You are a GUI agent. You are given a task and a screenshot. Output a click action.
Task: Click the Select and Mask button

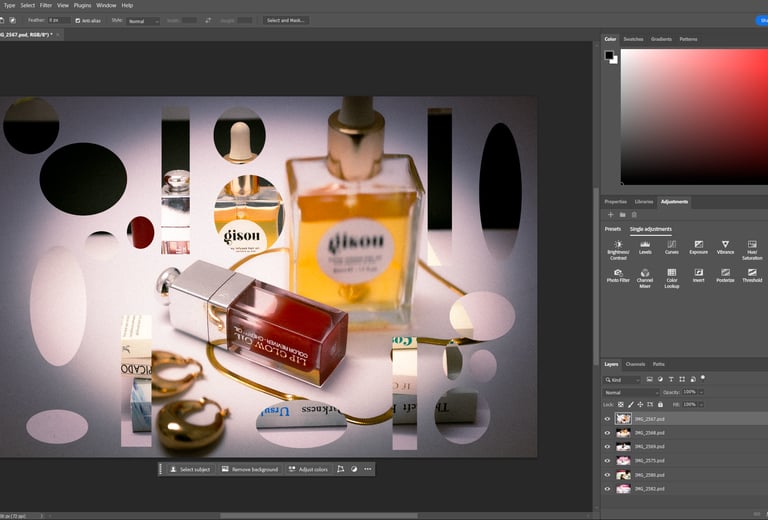click(x=286, y=20)
